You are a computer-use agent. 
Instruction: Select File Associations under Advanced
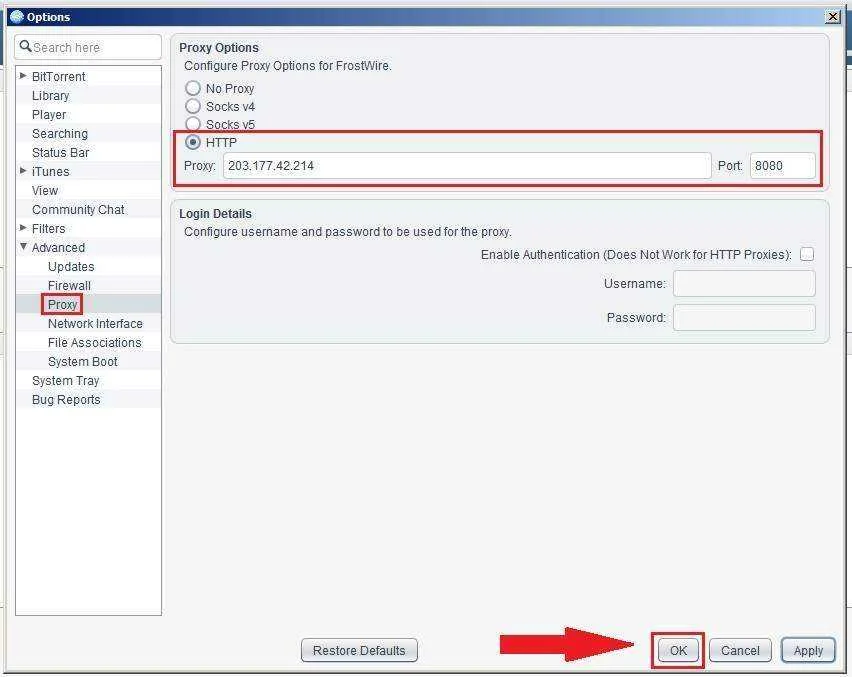[95, 343]
